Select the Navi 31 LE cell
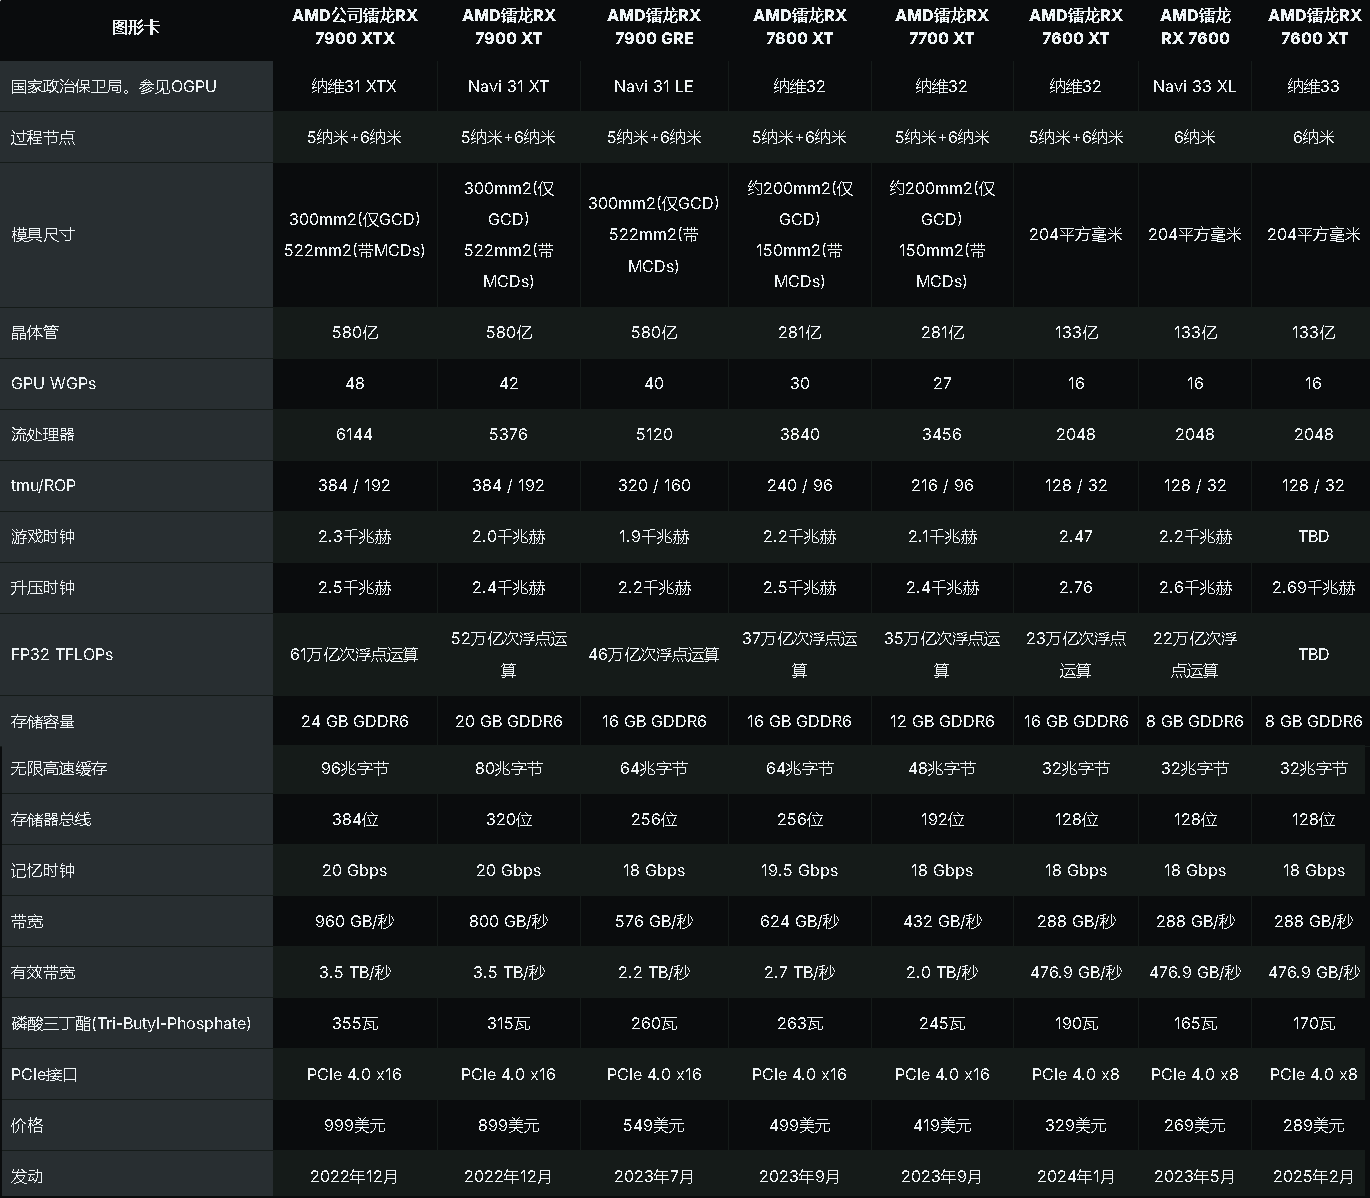Viewport: 1370px width, 1198px height. 654,86
